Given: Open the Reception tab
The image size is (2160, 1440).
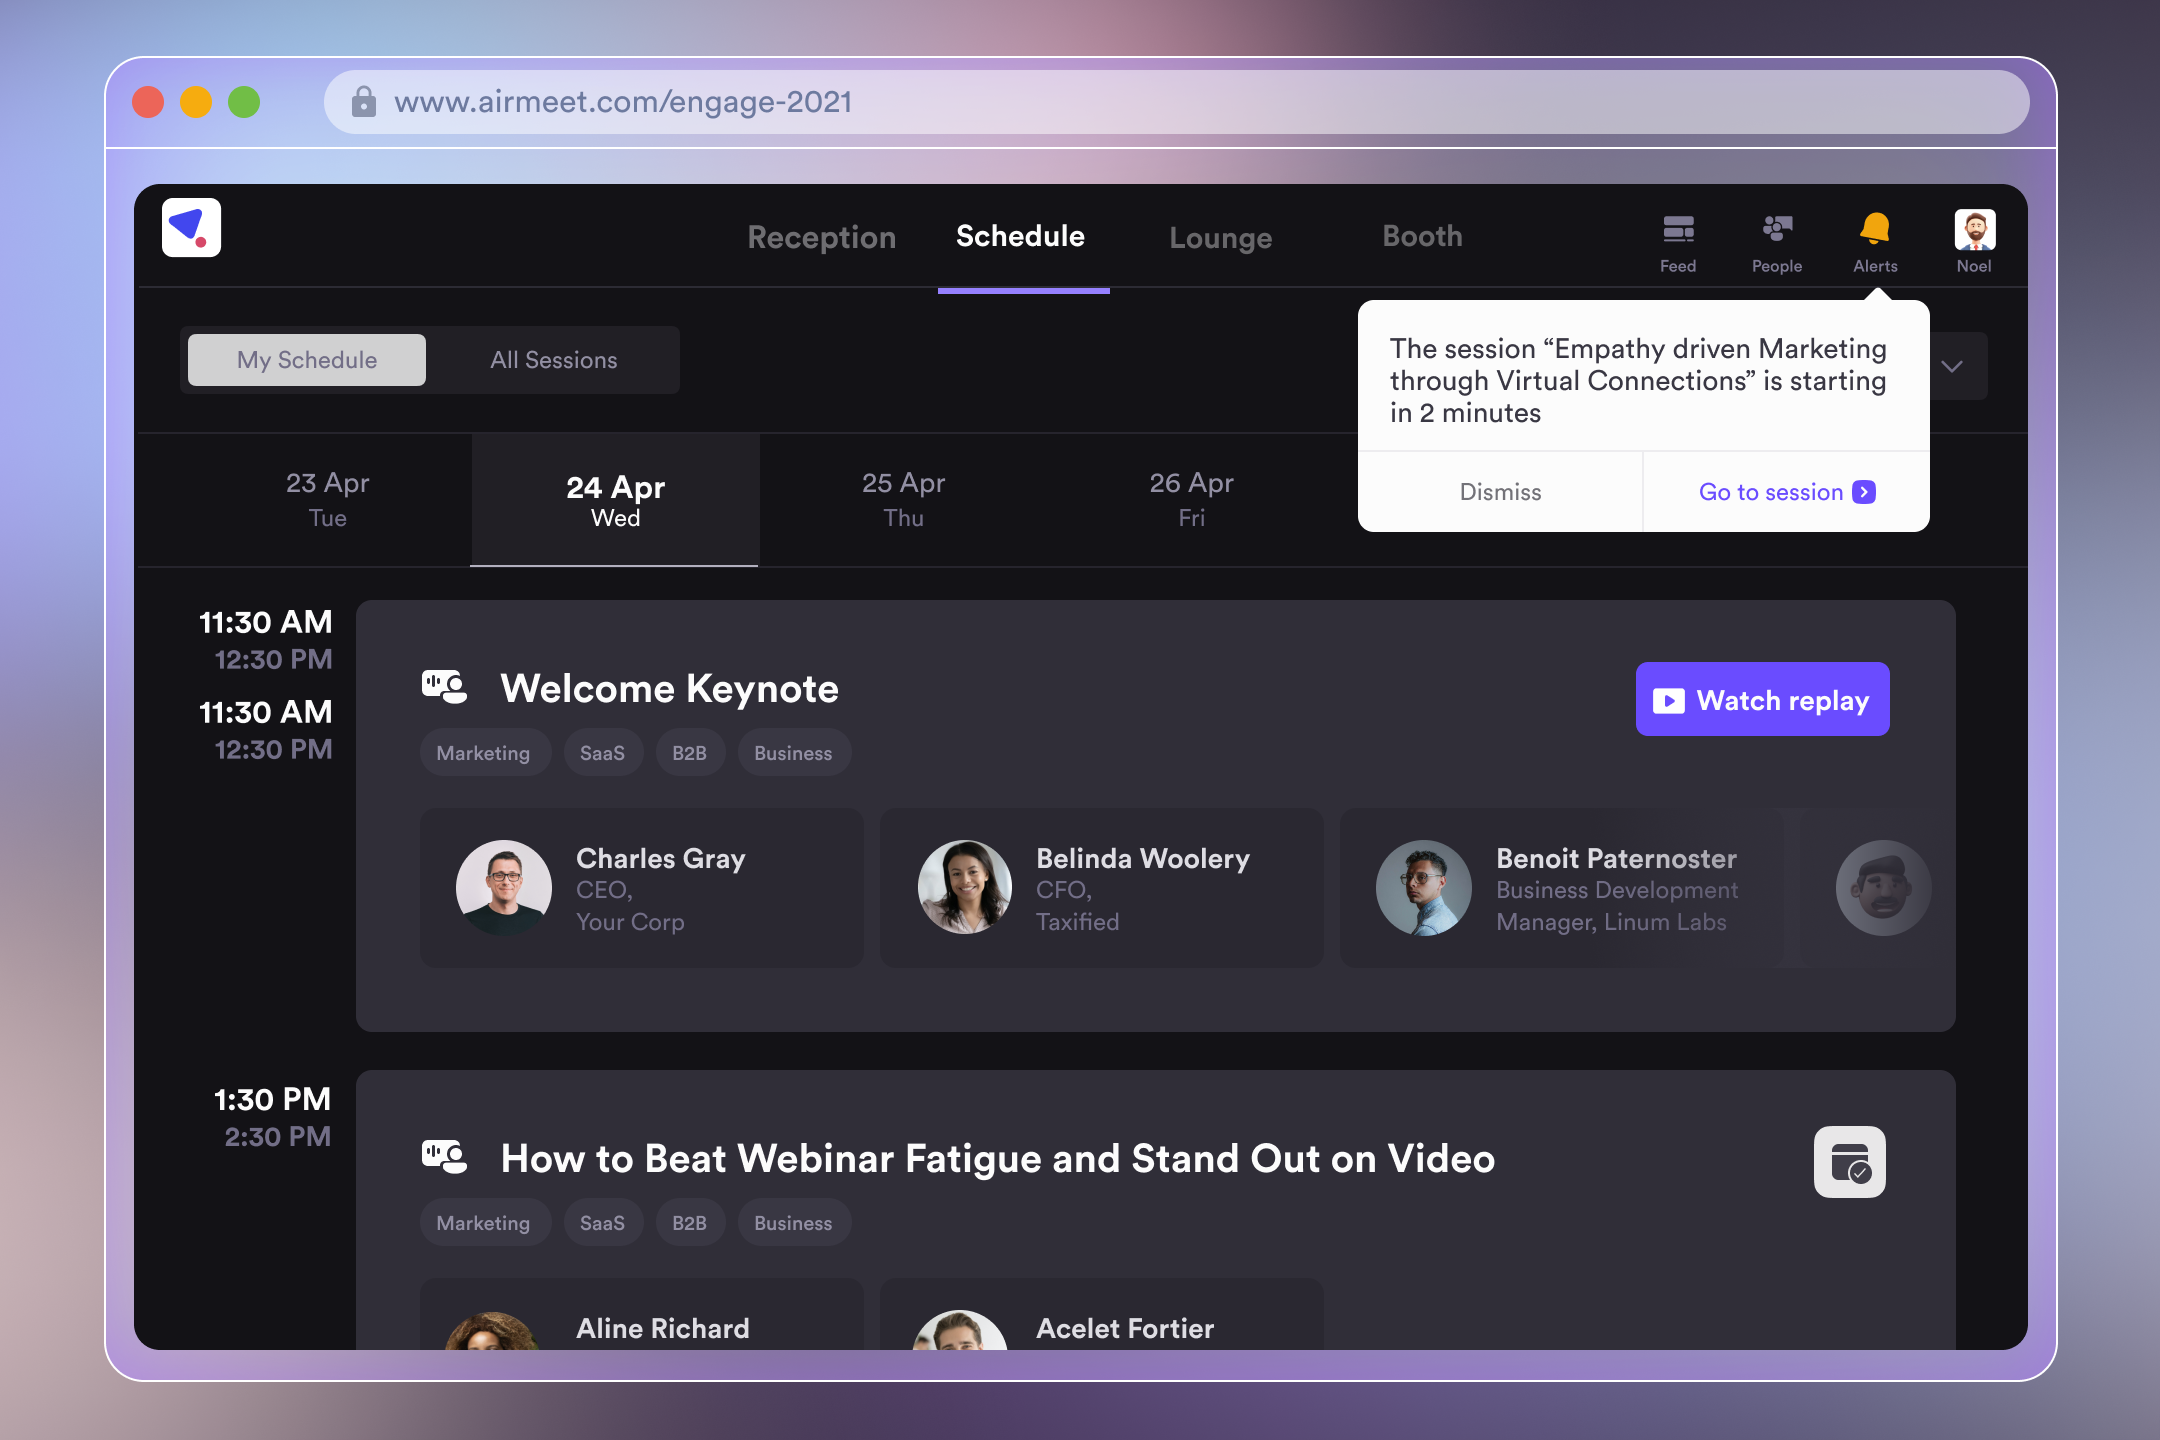Looking at the screenshot, I should (821, 237).
